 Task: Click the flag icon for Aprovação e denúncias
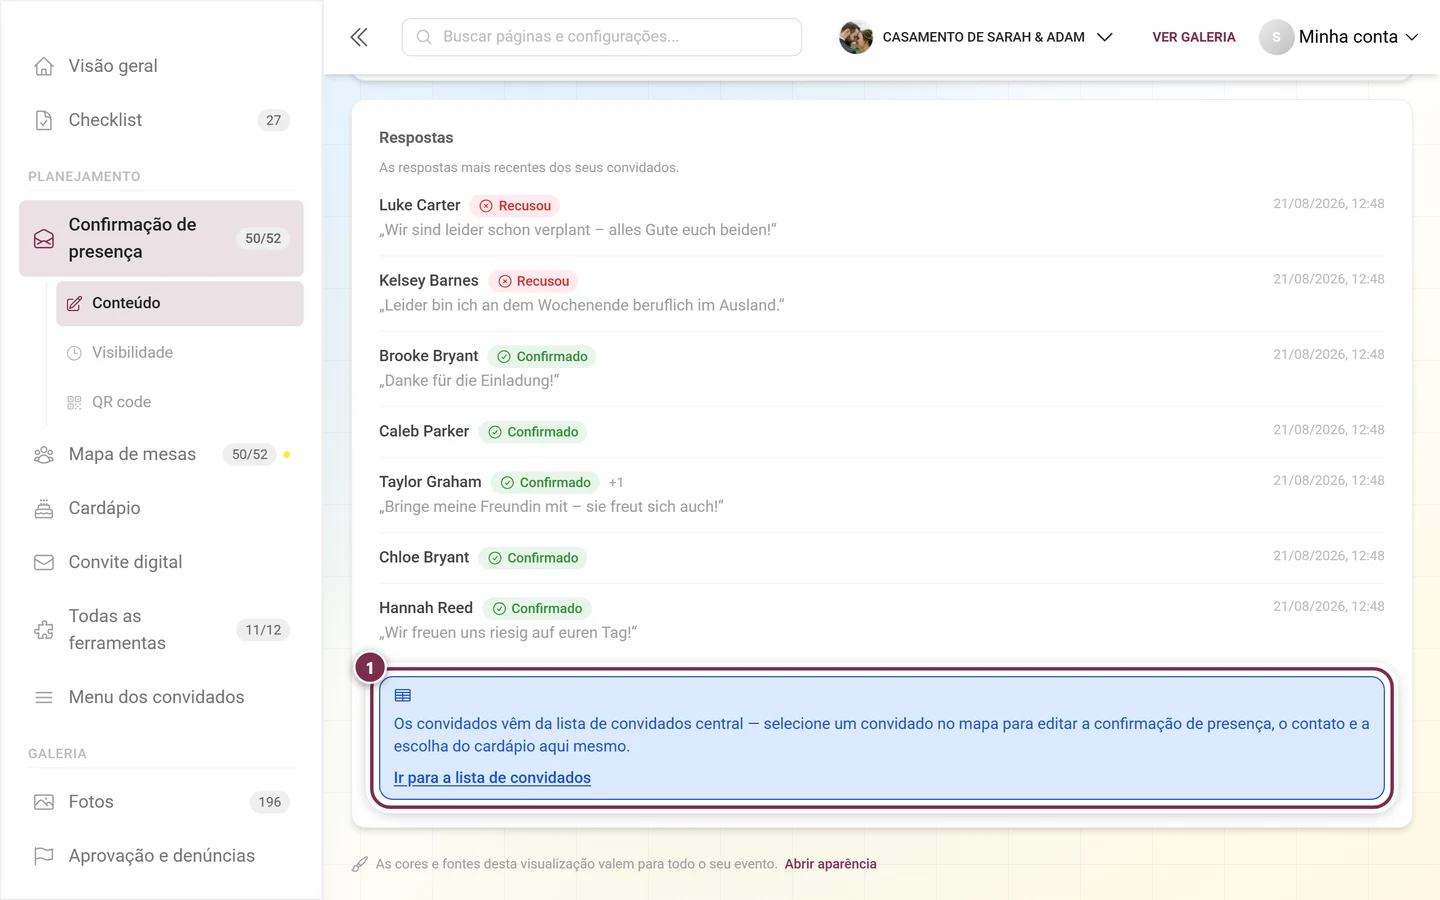44,856
